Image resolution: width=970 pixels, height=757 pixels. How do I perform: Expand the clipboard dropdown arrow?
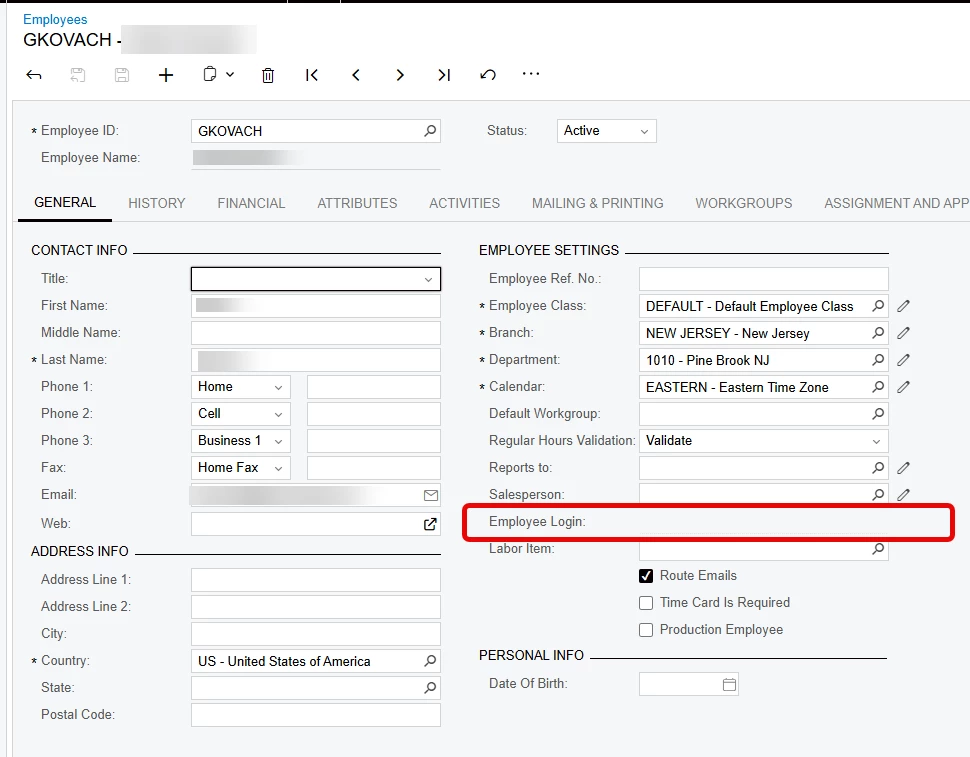point(230,74)
